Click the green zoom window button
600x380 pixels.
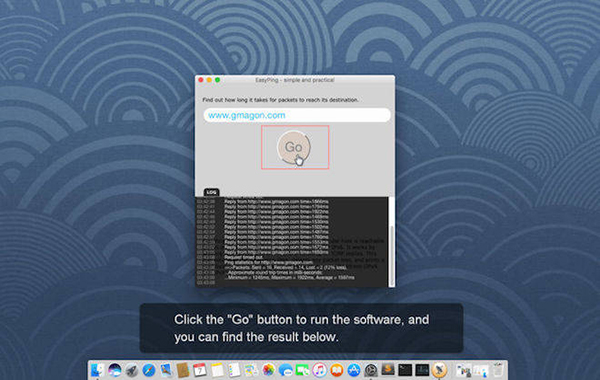click(x=217, y=80)
